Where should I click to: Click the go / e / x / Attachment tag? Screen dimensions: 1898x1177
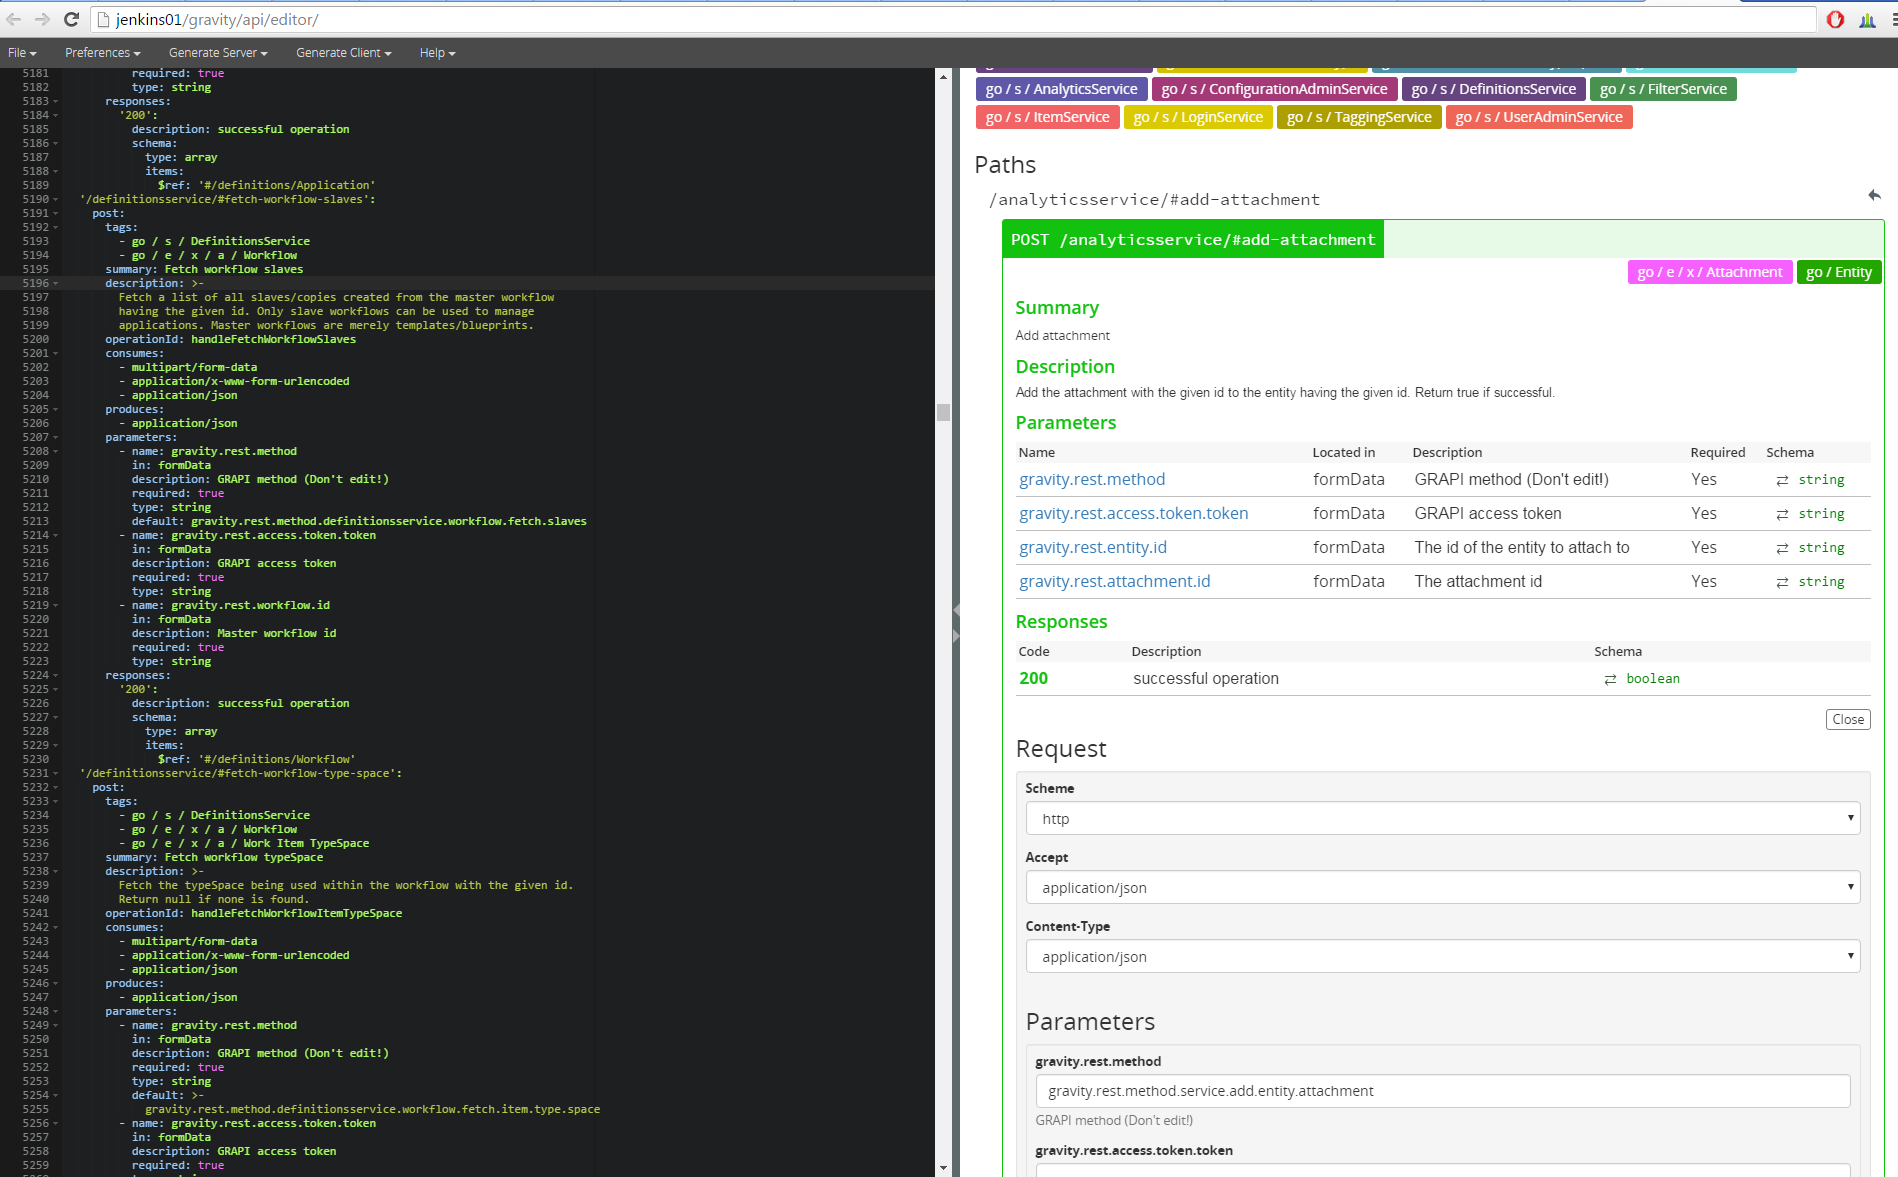point(1710,272)
